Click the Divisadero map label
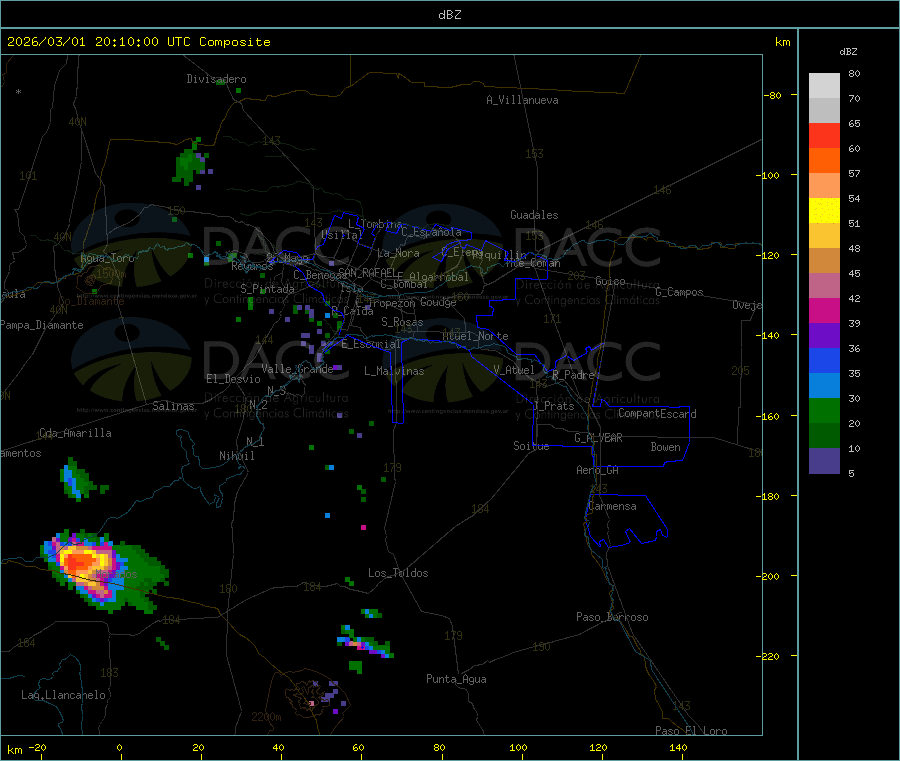Viewport: 900px width, 761px height. pos(216,79)
